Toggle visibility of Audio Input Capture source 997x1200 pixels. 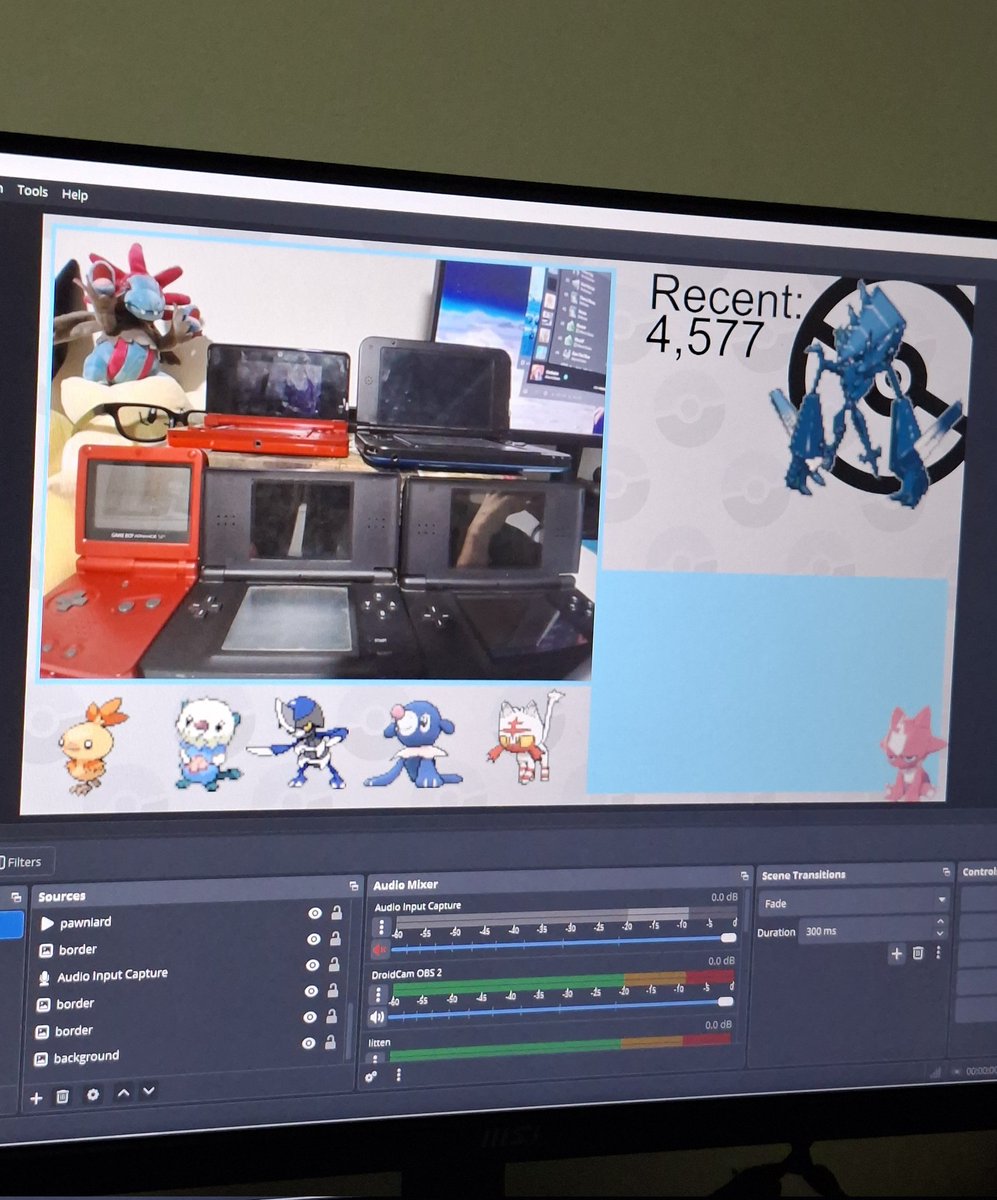click(x=313, y=965)
